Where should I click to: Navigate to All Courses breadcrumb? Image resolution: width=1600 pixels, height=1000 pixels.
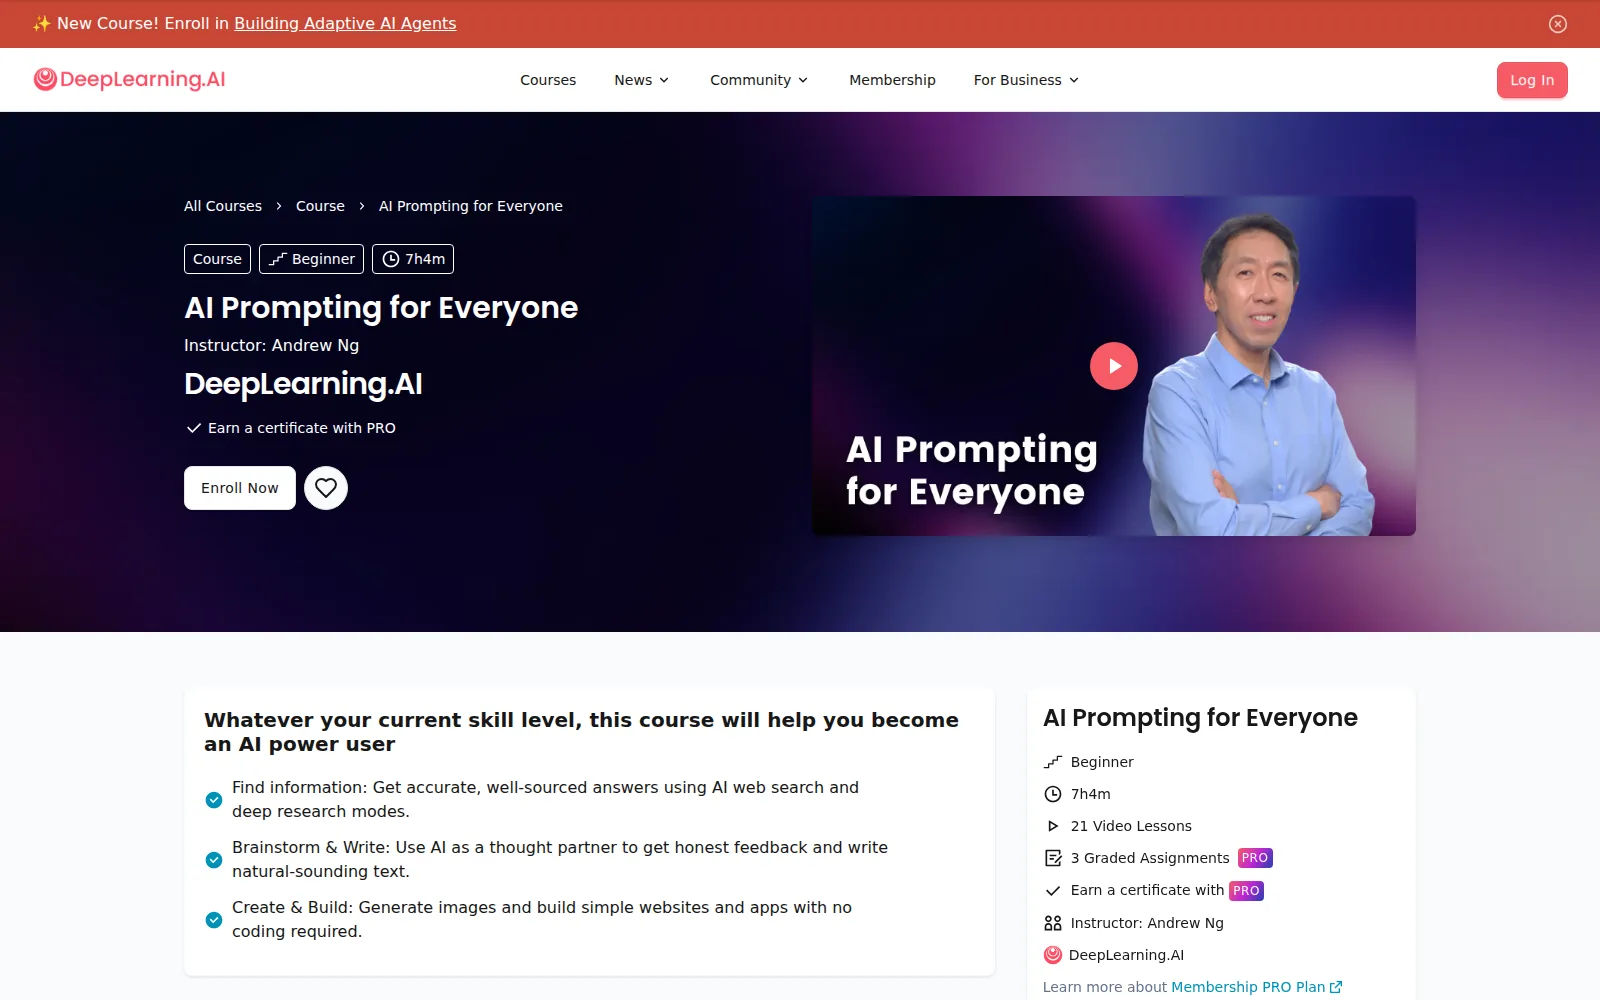pos(223,206)
